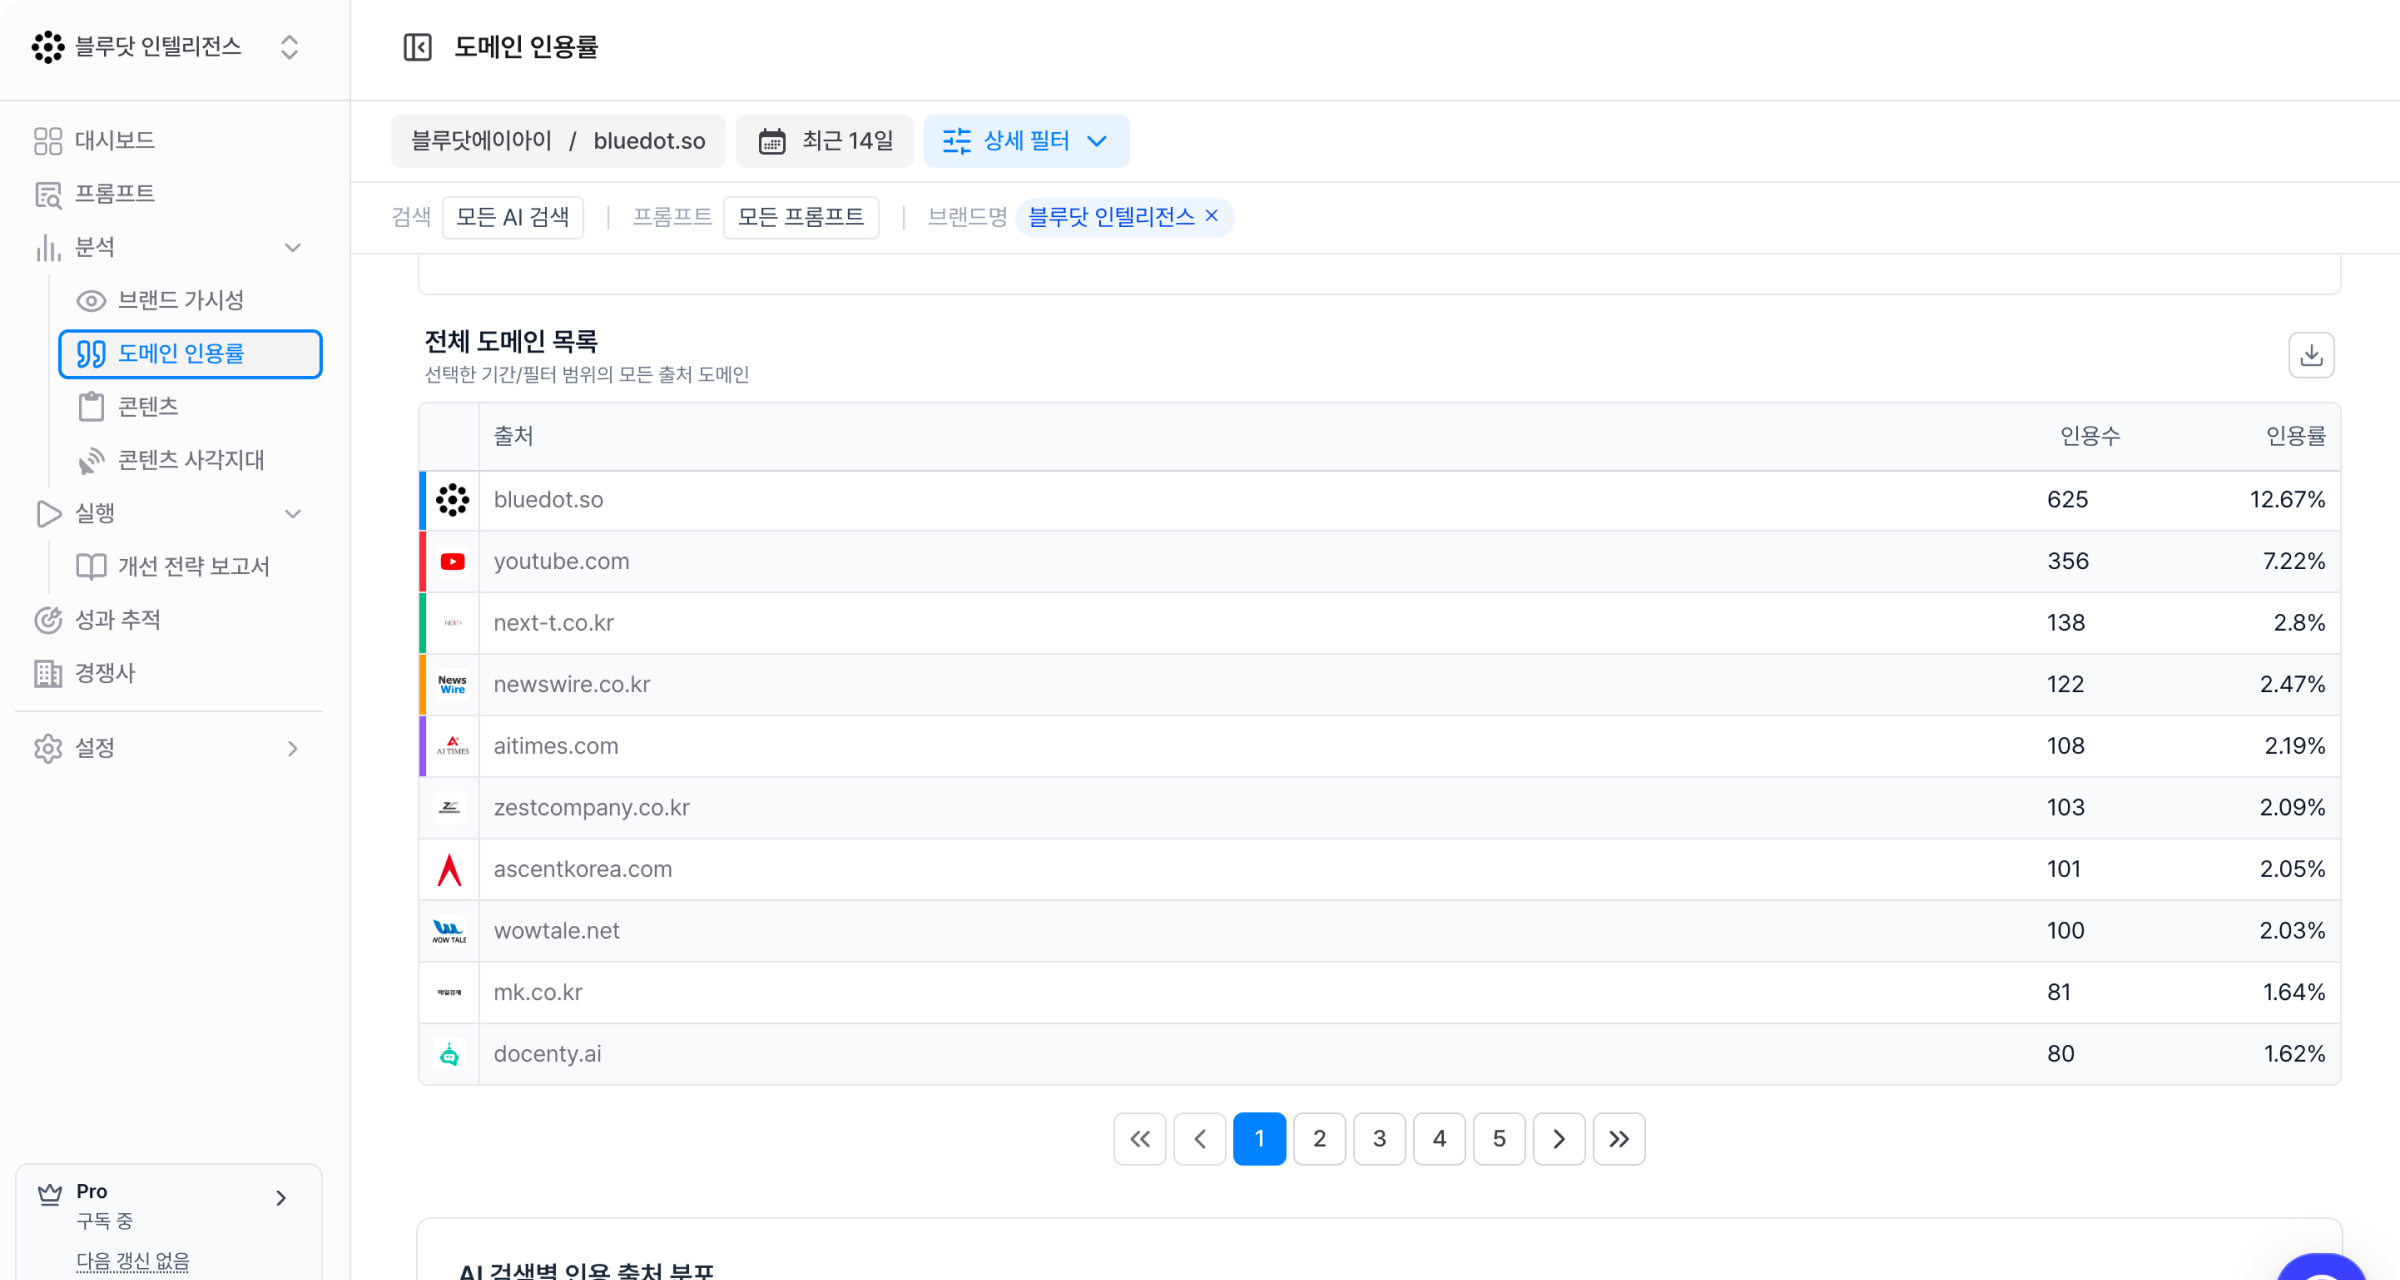The image size is (2400, 1280).
Task: Sort table by 인용수 column header
Action: click(x=2090, y=436)
